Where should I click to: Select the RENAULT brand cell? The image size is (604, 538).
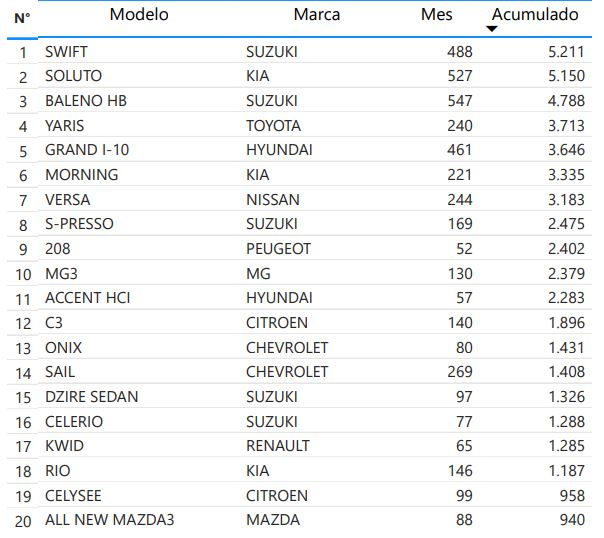[278, 446]
